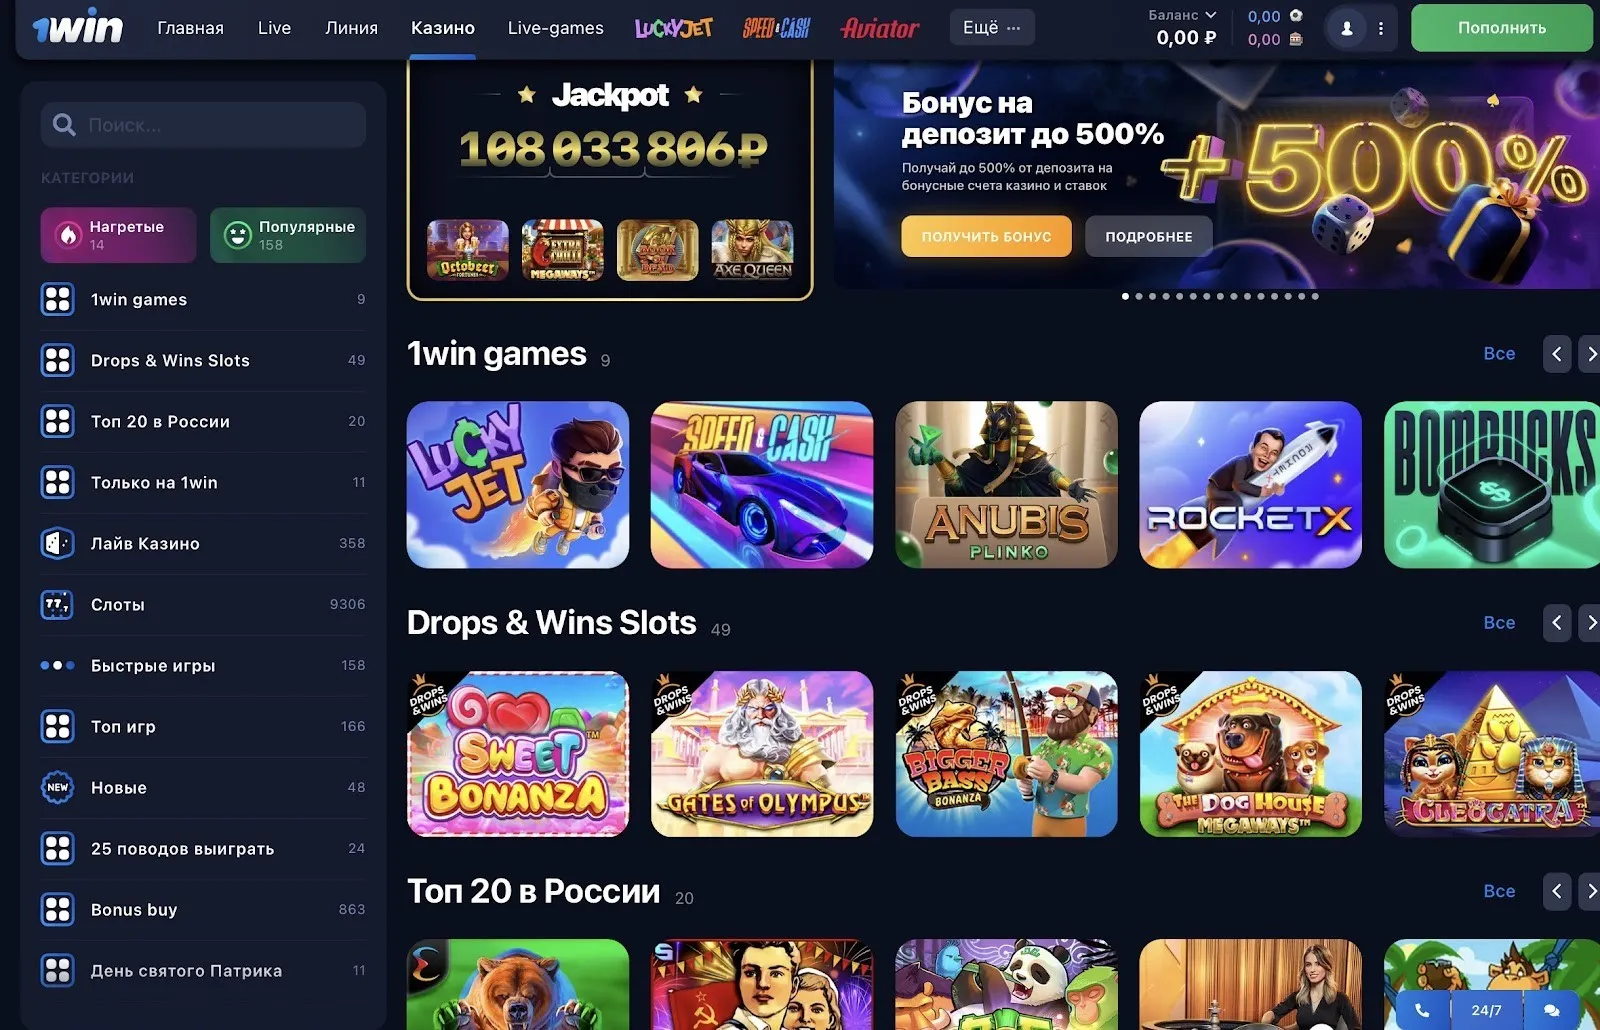
Task: Open the LuckyJet logo link in navbar
Action: point(673,28)
